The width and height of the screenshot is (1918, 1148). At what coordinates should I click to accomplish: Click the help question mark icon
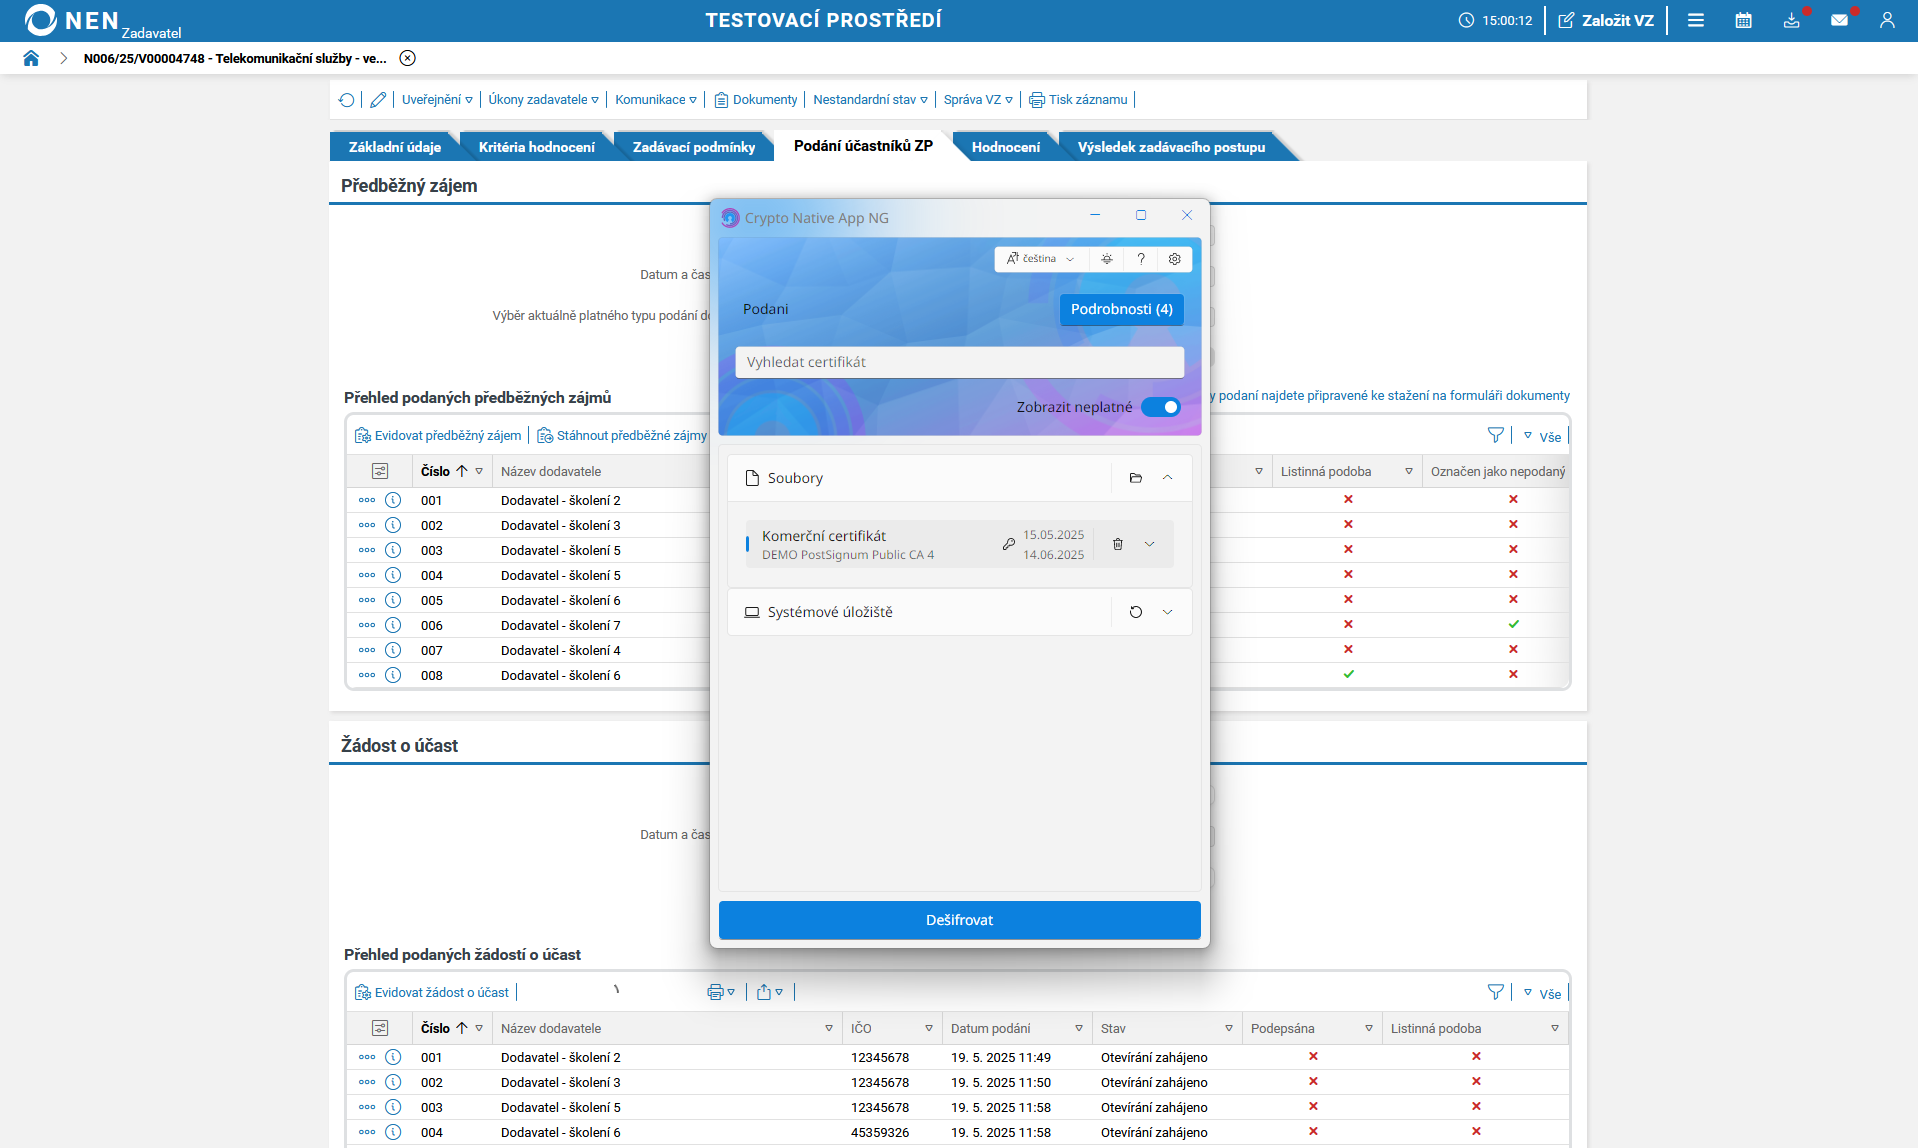(x=1141, y=259)
